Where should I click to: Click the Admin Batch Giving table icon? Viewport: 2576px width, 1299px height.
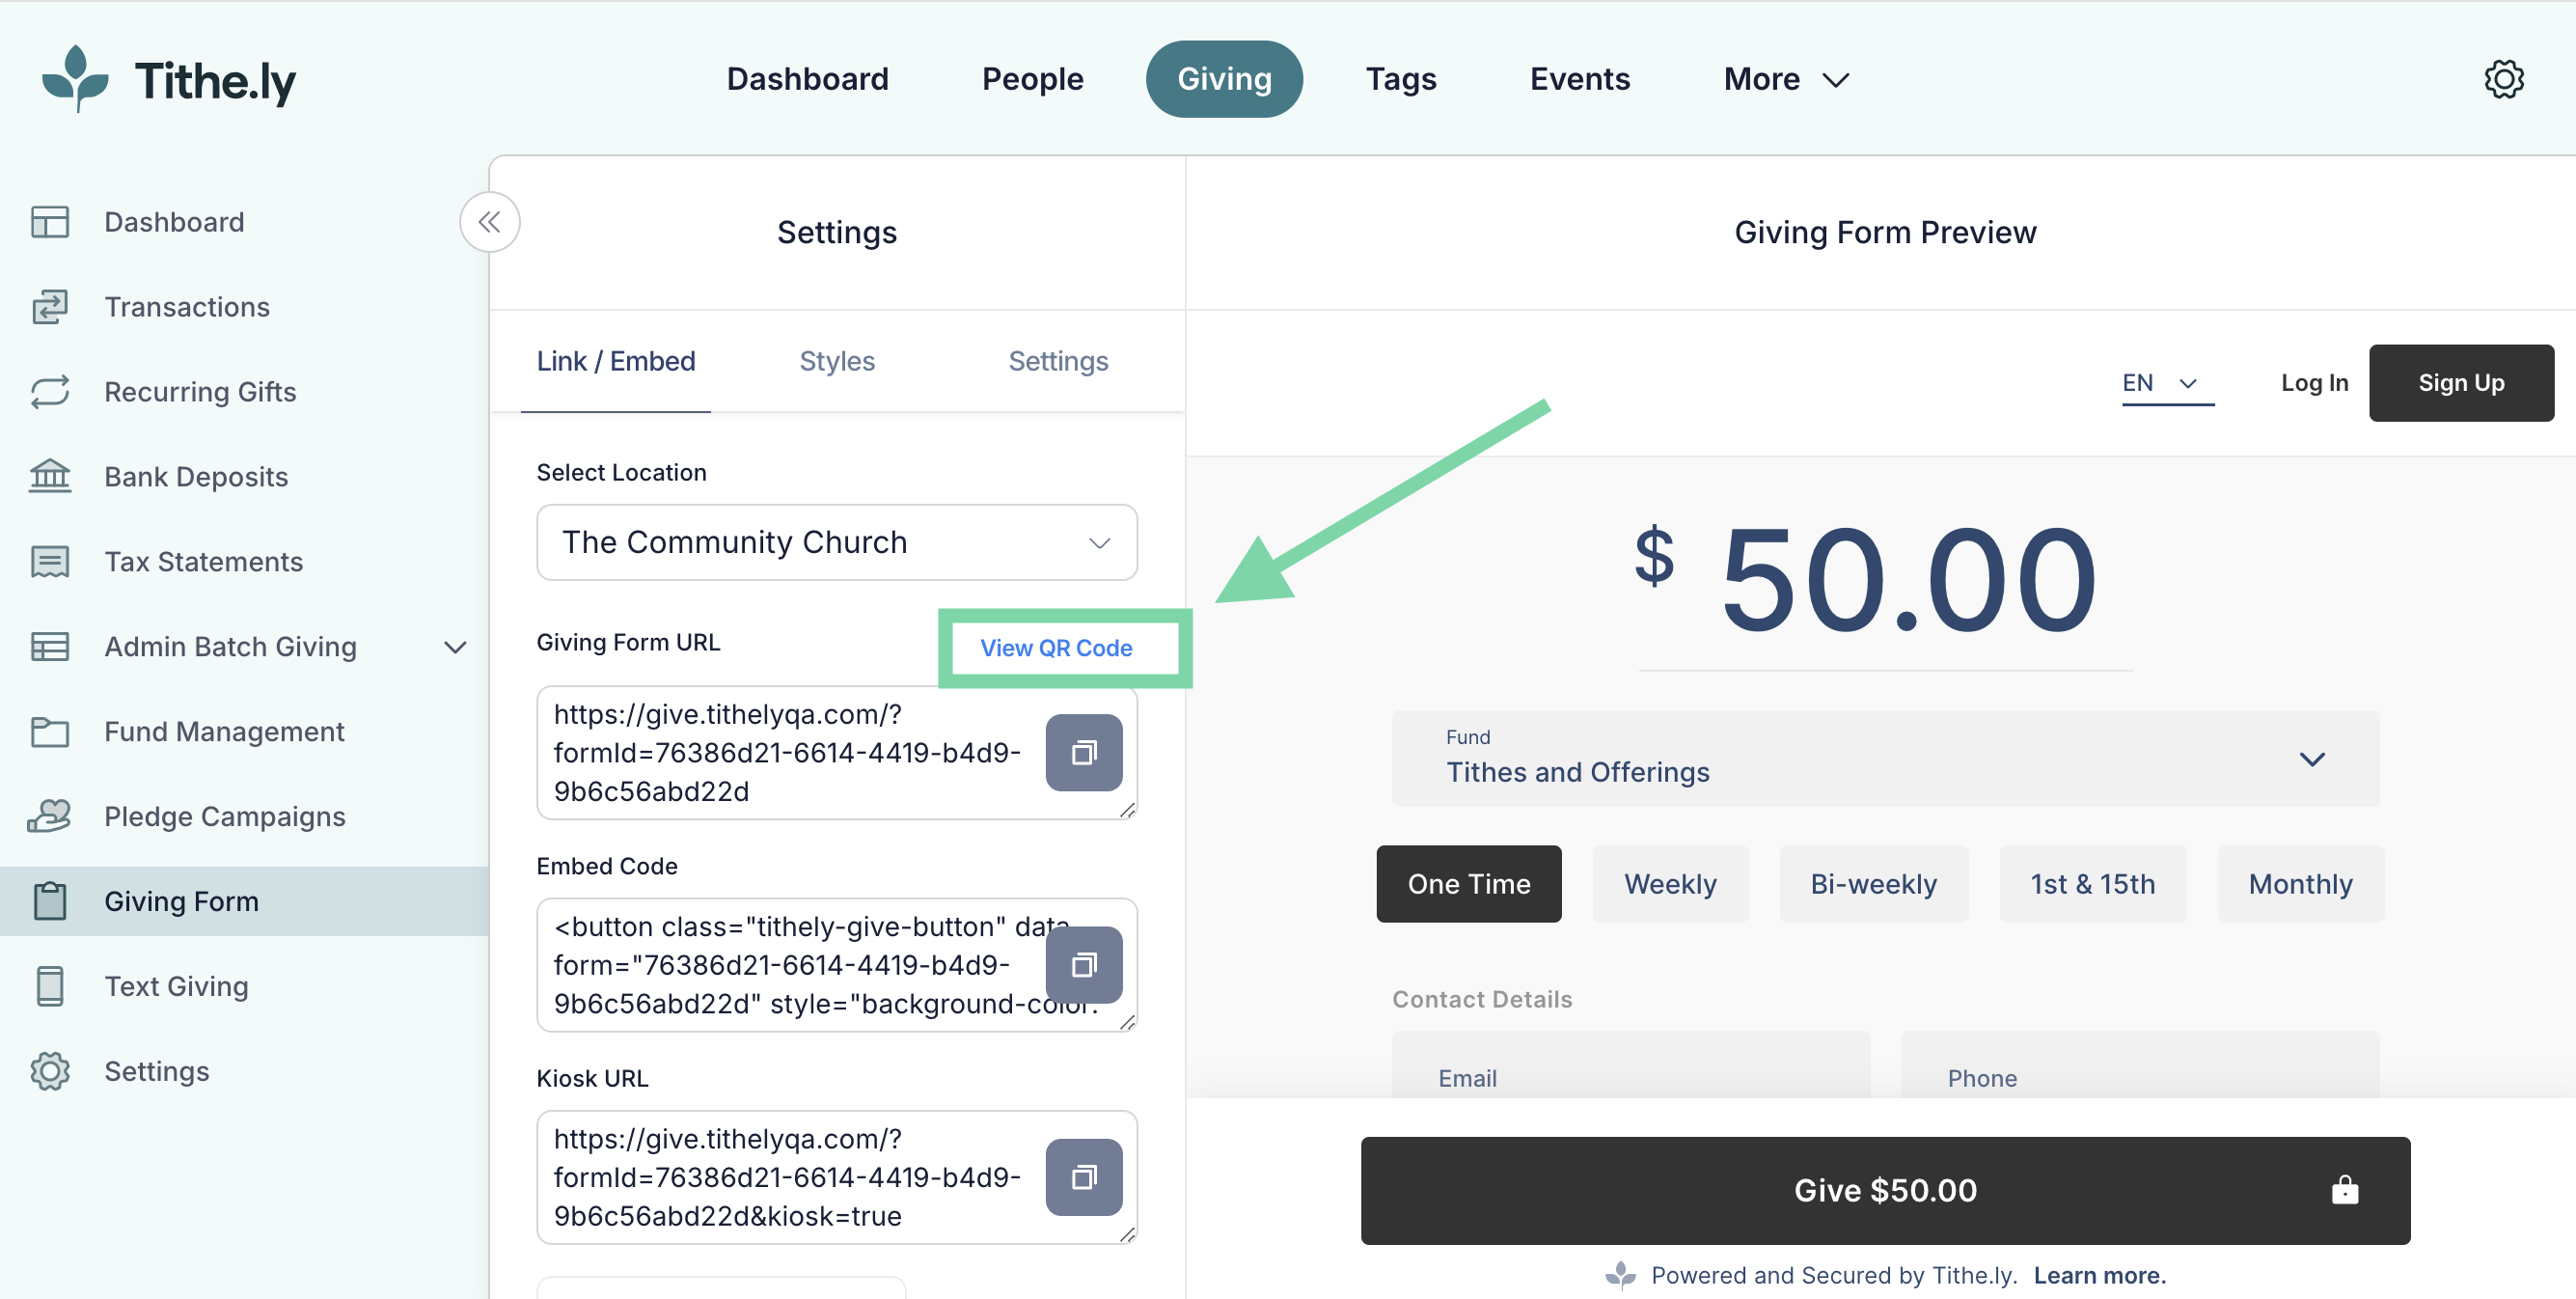click(x=49, y=647)
